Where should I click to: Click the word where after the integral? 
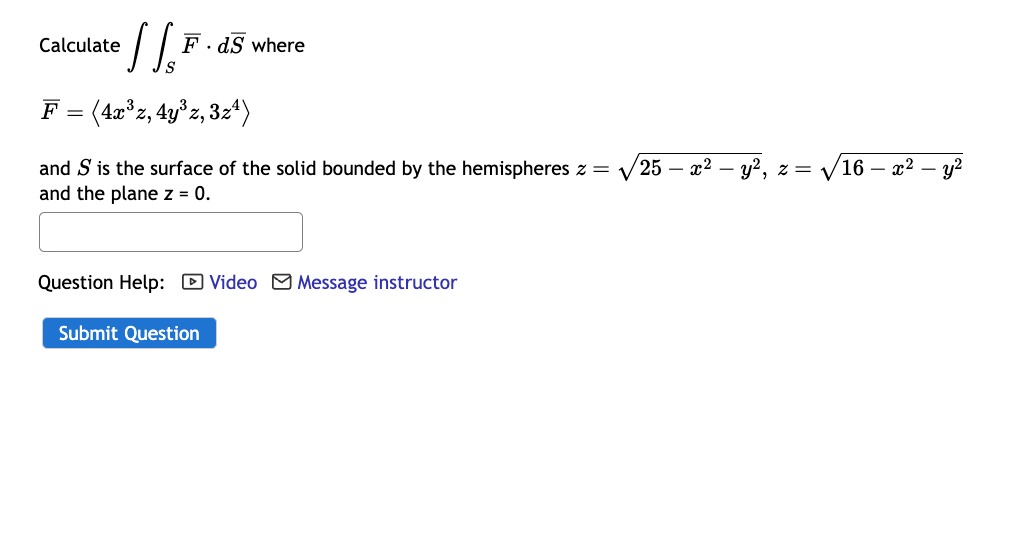(278, 45)
